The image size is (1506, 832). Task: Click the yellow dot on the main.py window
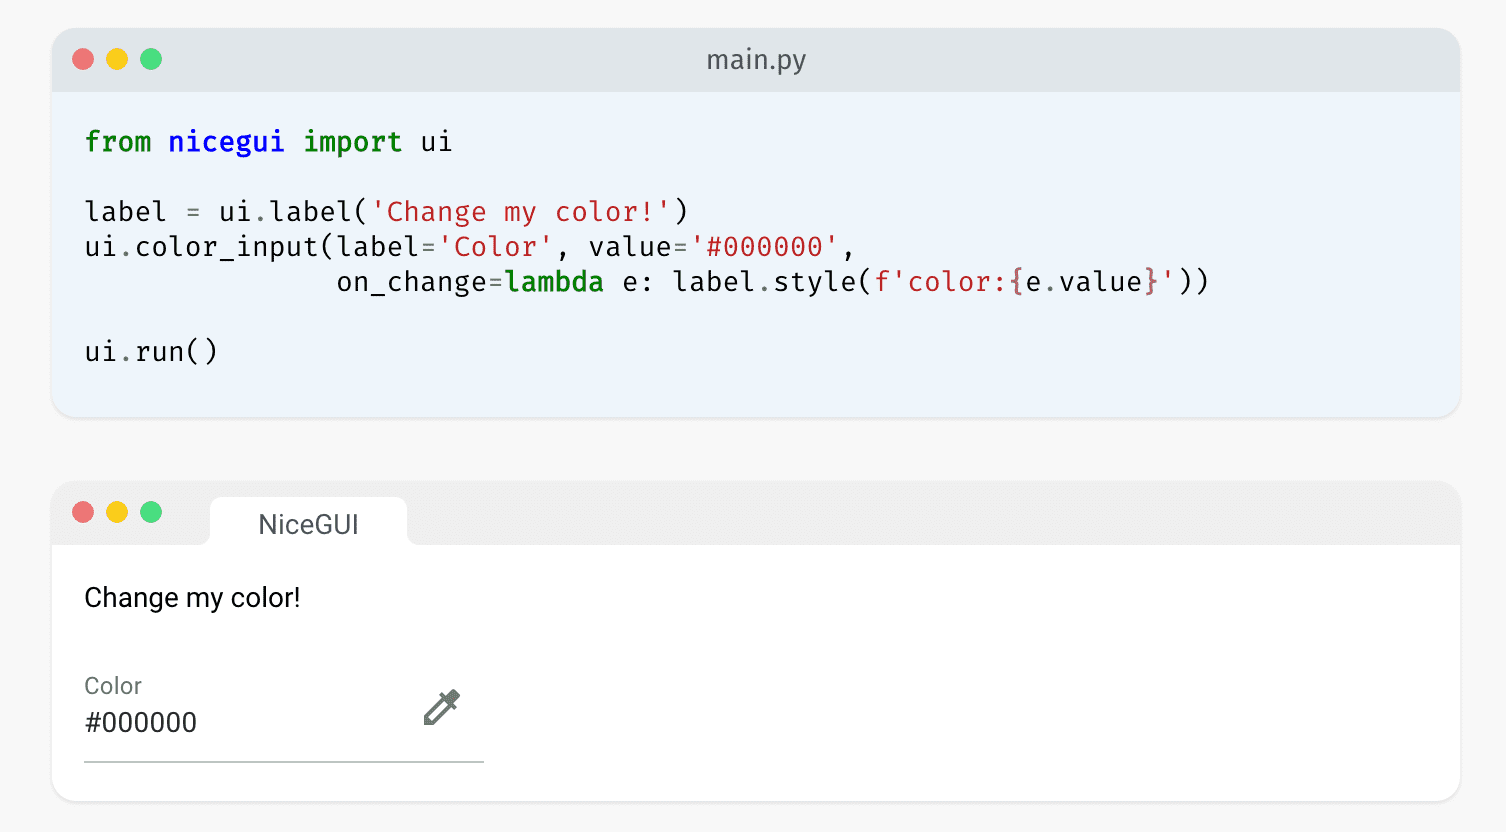pos(117,59)
